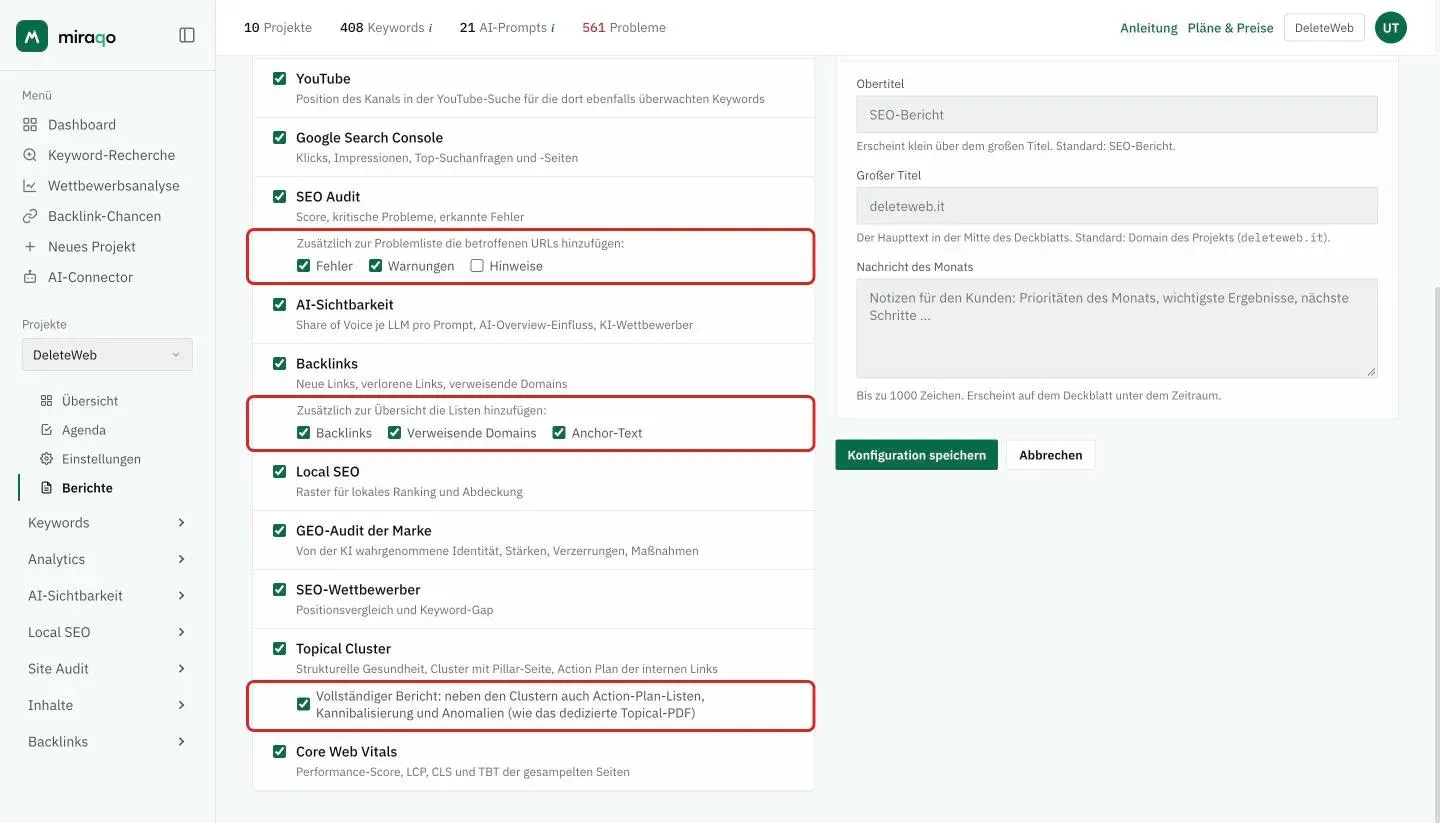Select Agenda under the project
Viewport: 1440px width, 823px height.
coord(84,430)
